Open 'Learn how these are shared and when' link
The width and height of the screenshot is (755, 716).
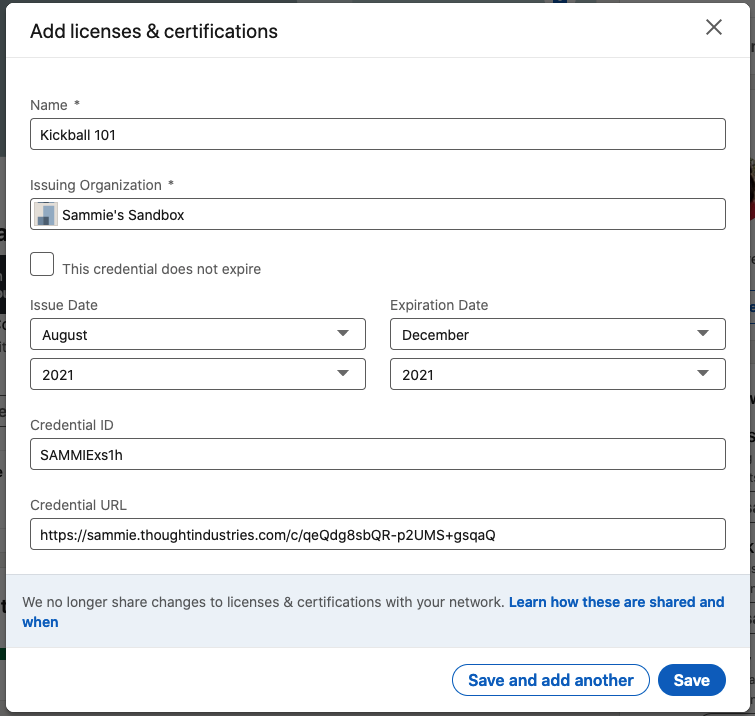tap(616, 602)
